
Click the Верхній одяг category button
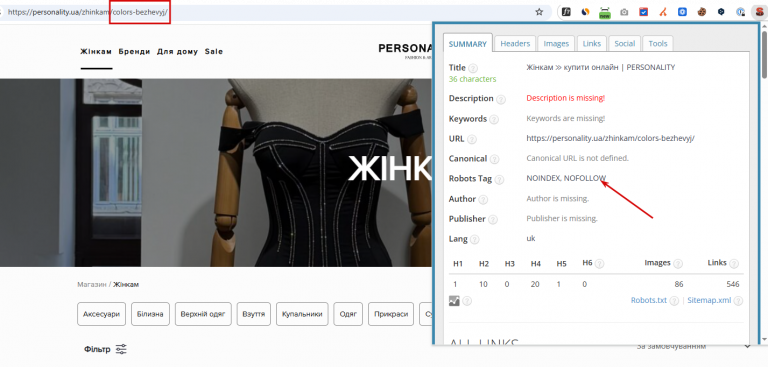203,314
